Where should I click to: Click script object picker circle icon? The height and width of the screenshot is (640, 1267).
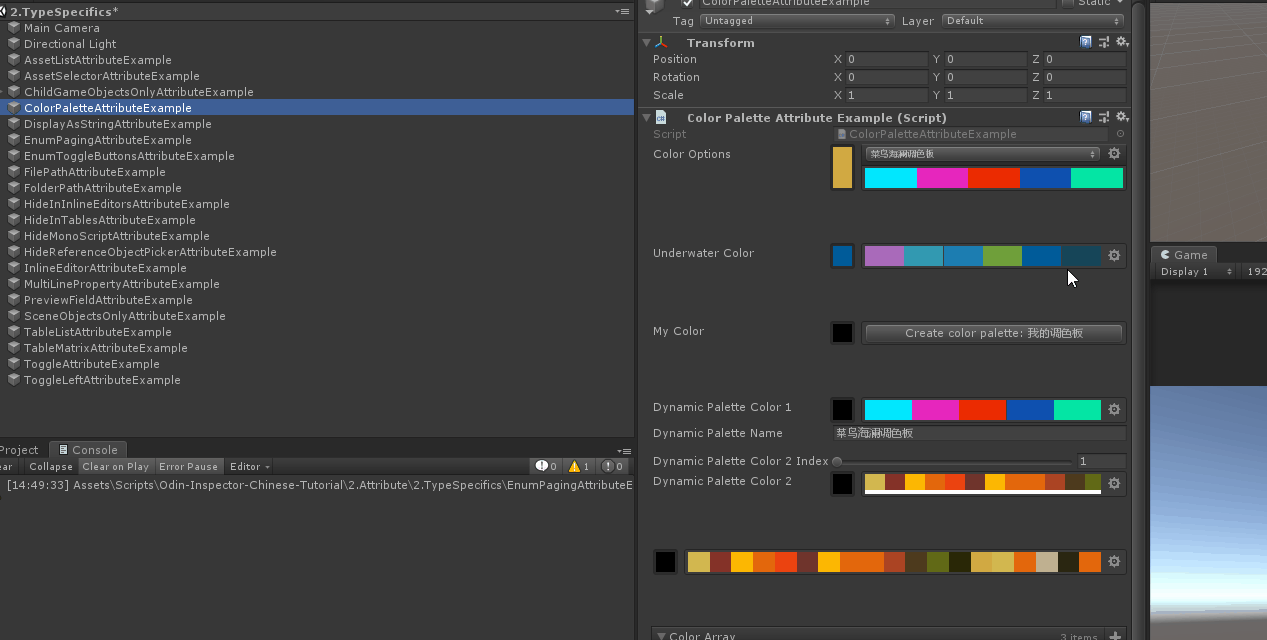1120,134
